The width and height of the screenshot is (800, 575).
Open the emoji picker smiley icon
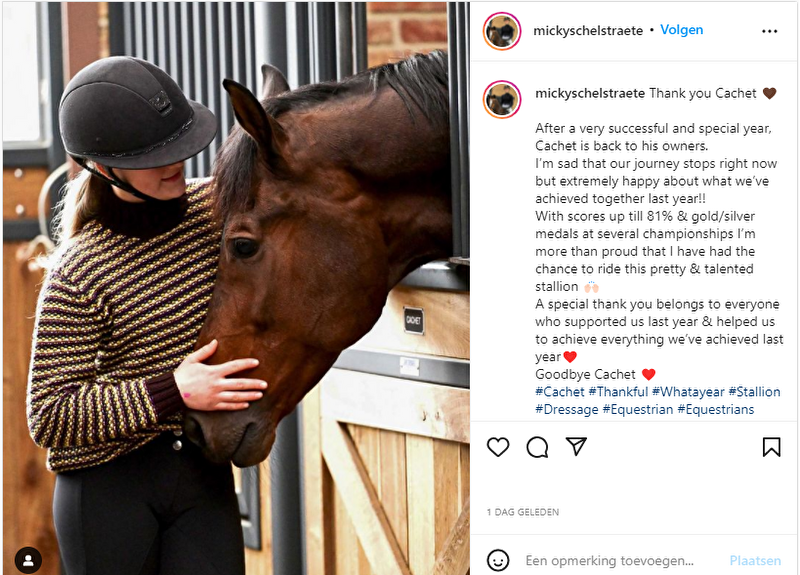(x=498, y=560)
